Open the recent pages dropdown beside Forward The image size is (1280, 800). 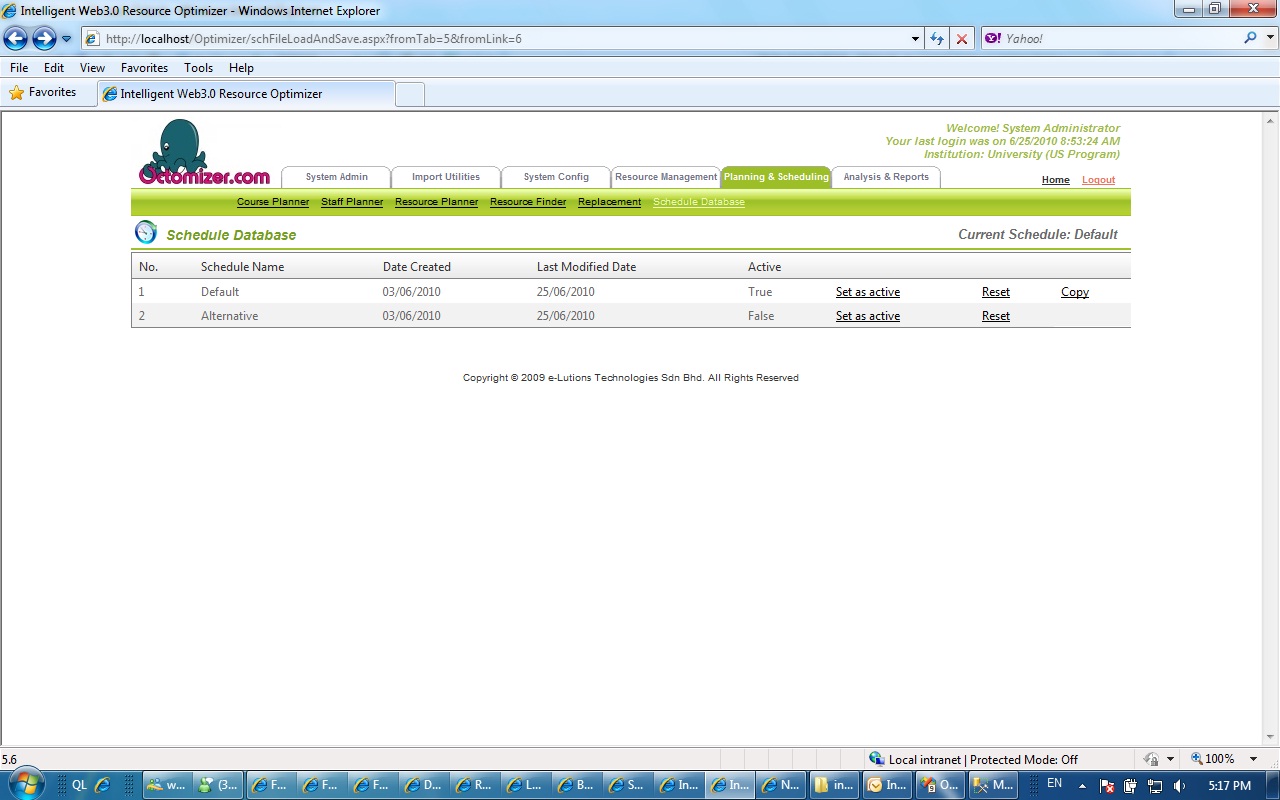click(67, 39)
